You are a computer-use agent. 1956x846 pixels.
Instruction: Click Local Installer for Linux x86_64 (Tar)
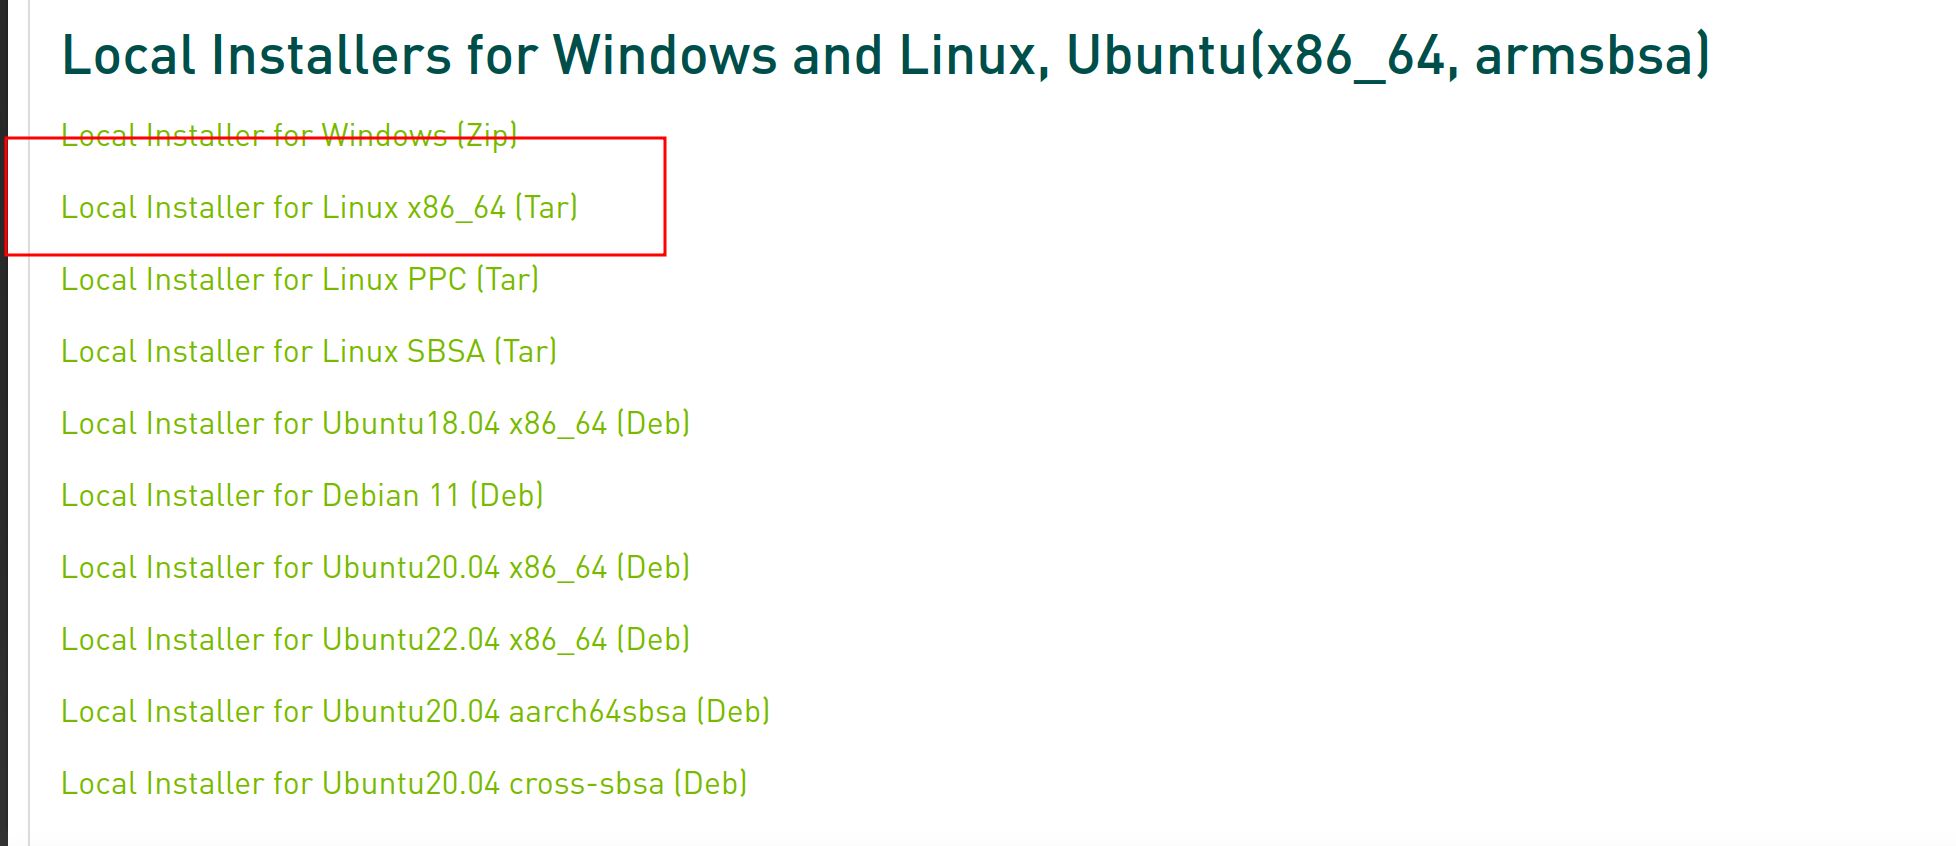(319, 207)
